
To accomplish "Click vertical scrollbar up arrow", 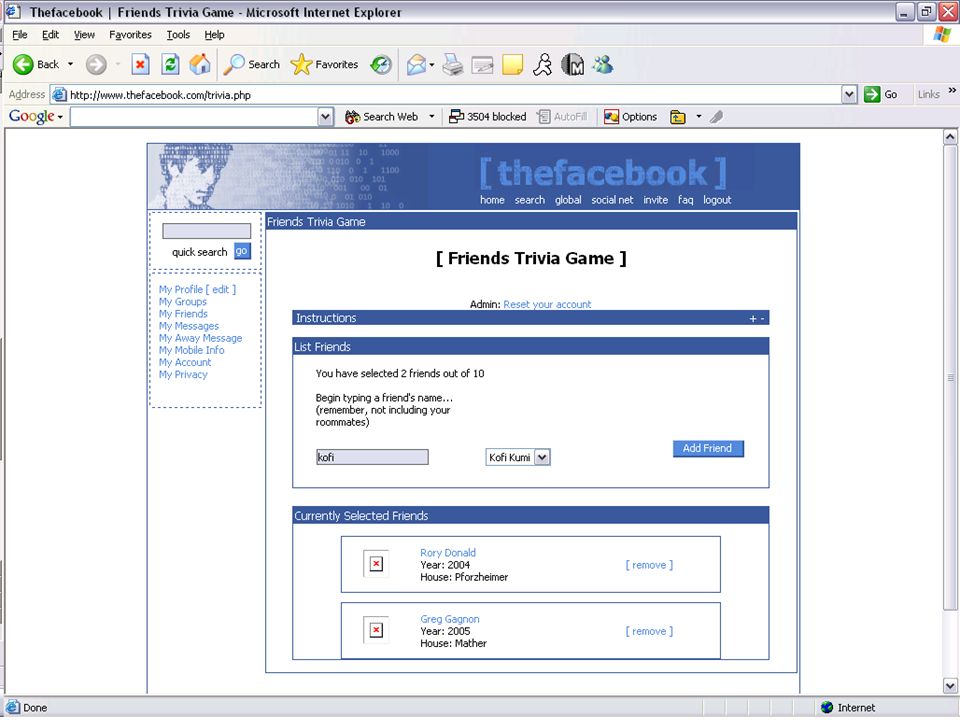I will [x=950, y=137].
